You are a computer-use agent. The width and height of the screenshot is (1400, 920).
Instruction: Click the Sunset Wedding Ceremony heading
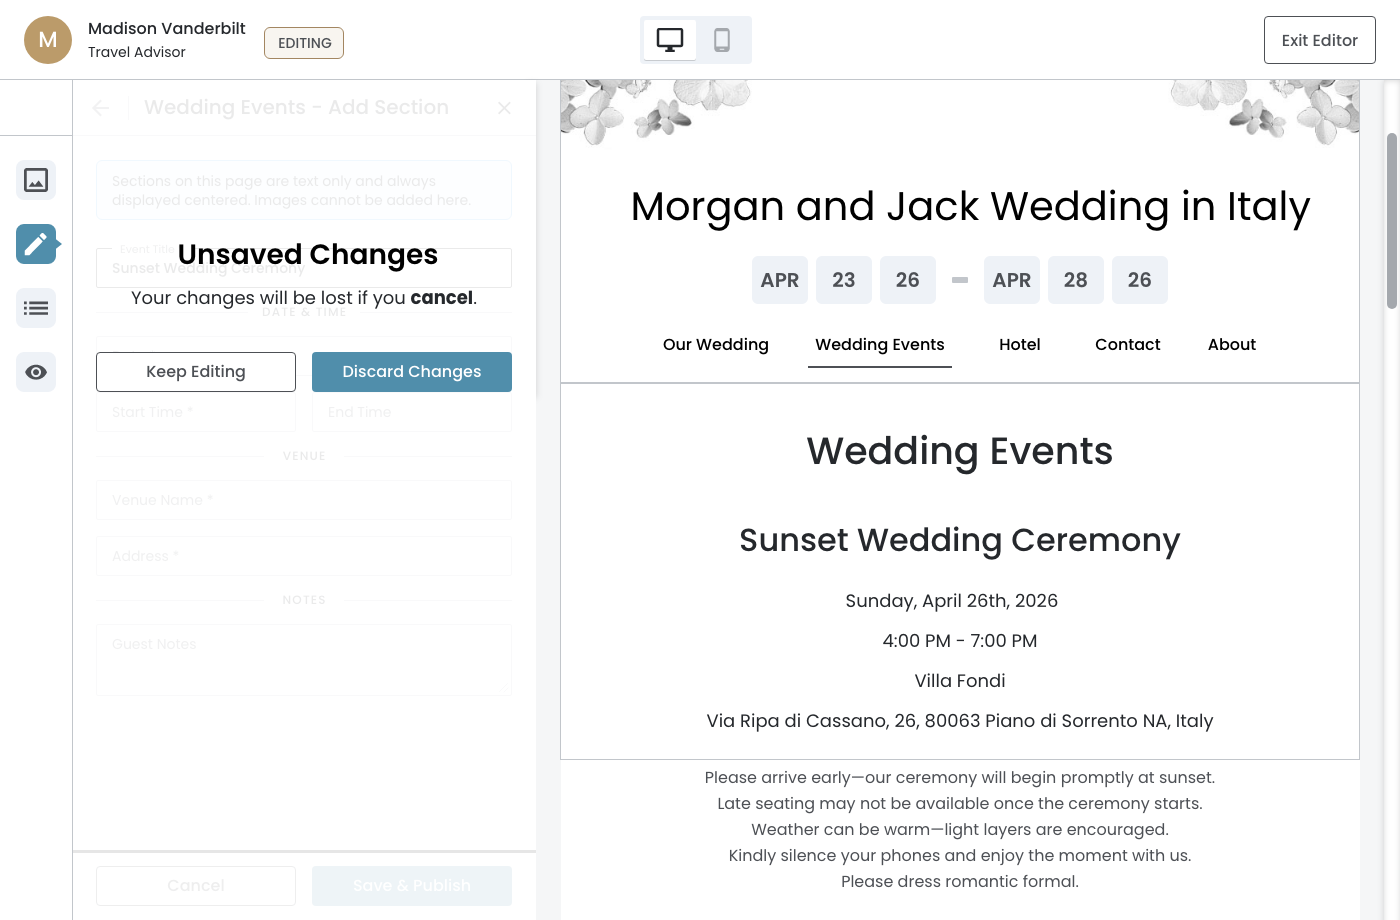(x=960, y=540)
